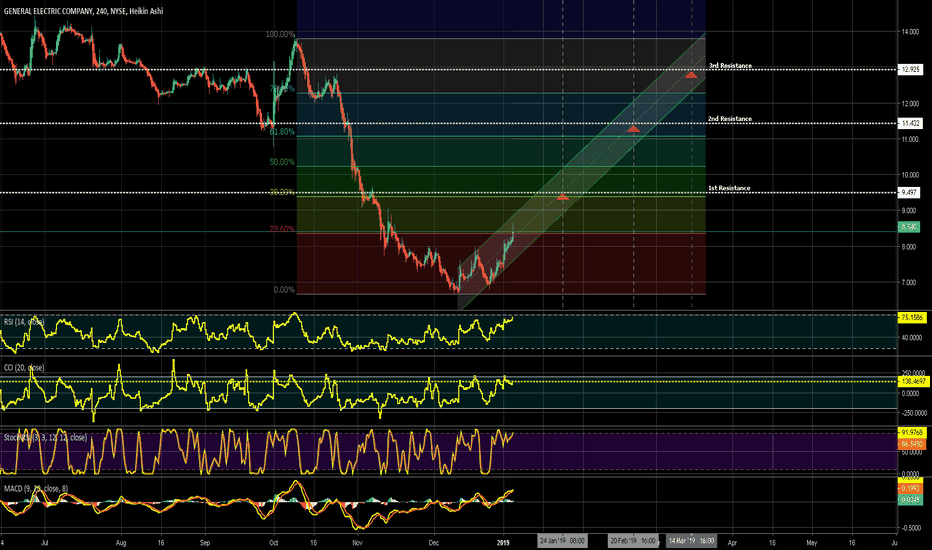Click the CCI value tag 138.4697
This screenshot has height=550, width=932.
pos(914,382)
